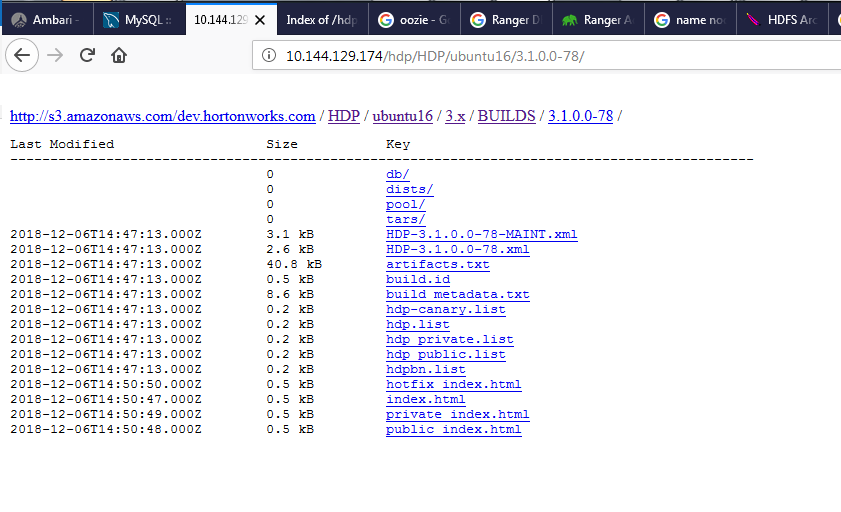Click the Key column header

click(398, 144)
